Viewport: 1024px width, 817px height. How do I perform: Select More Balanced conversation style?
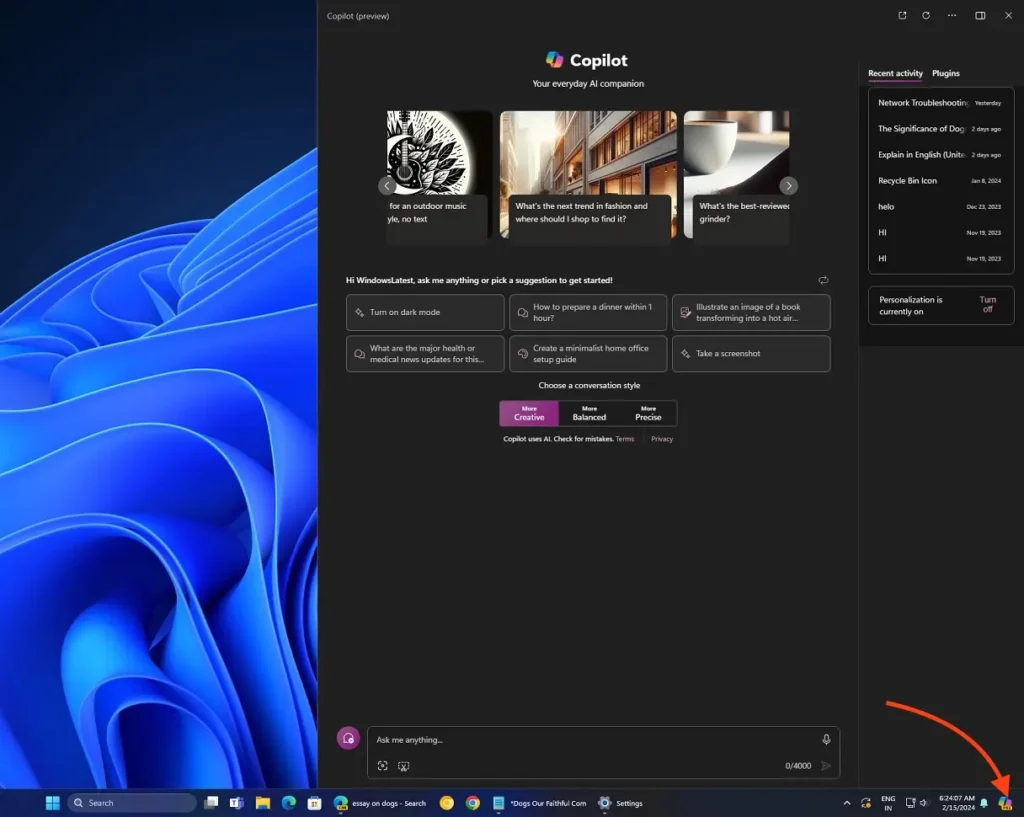(x=589, y=413)
